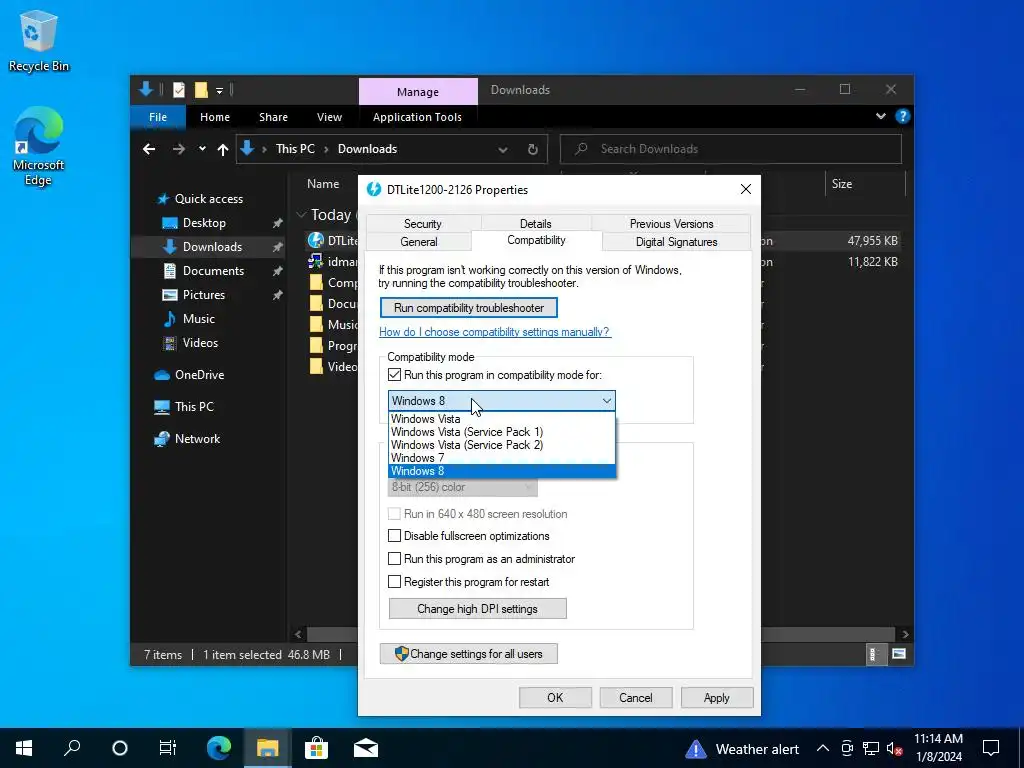The image size is (1024, 768).
Task: Open Cortana circle on taskbar
Action: pos(120,748)
